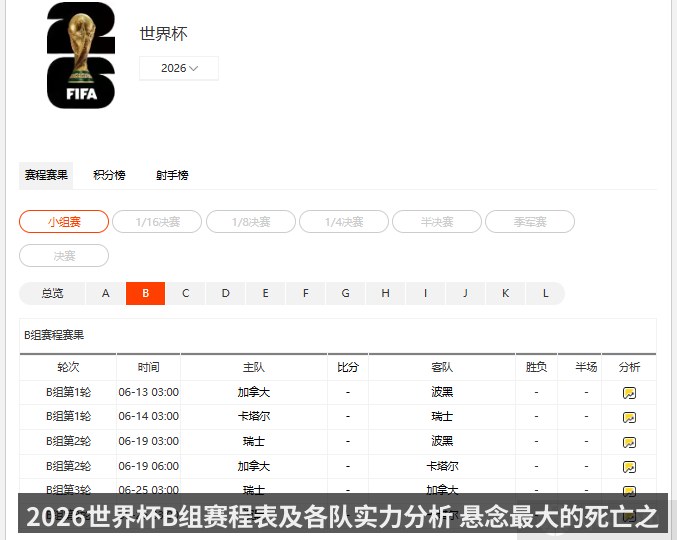The height and width of the screenshot is (540, 677).
Task: Choose group A tab
Action: (x=106, y=294)
